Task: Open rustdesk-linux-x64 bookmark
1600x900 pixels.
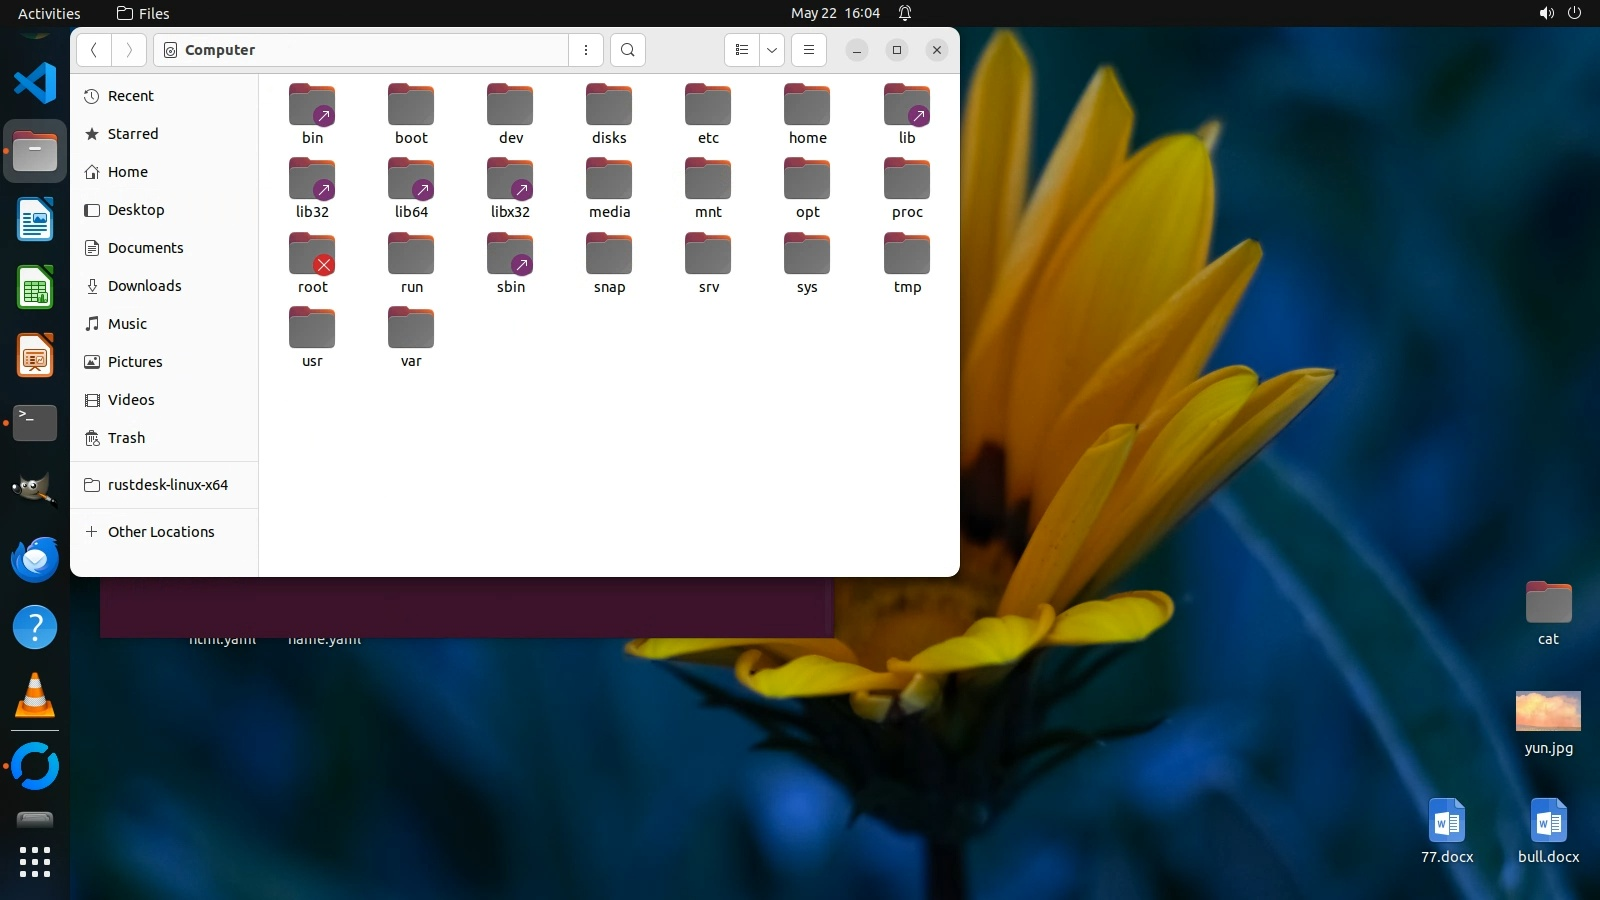Action: 167,485
